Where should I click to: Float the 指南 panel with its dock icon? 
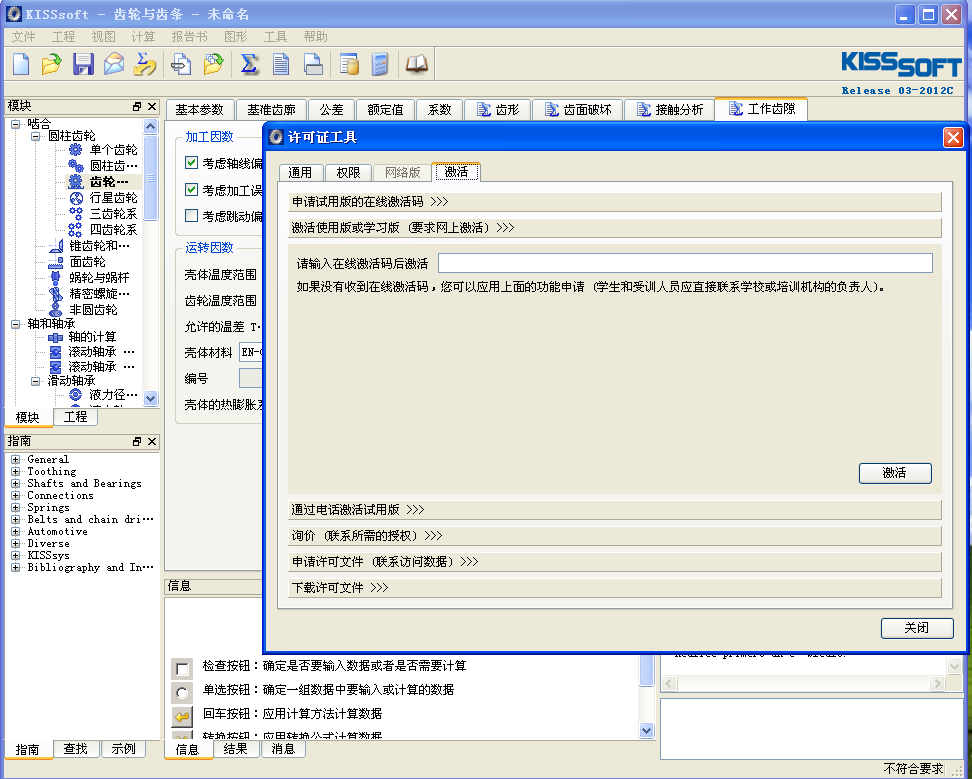(137, 441)
